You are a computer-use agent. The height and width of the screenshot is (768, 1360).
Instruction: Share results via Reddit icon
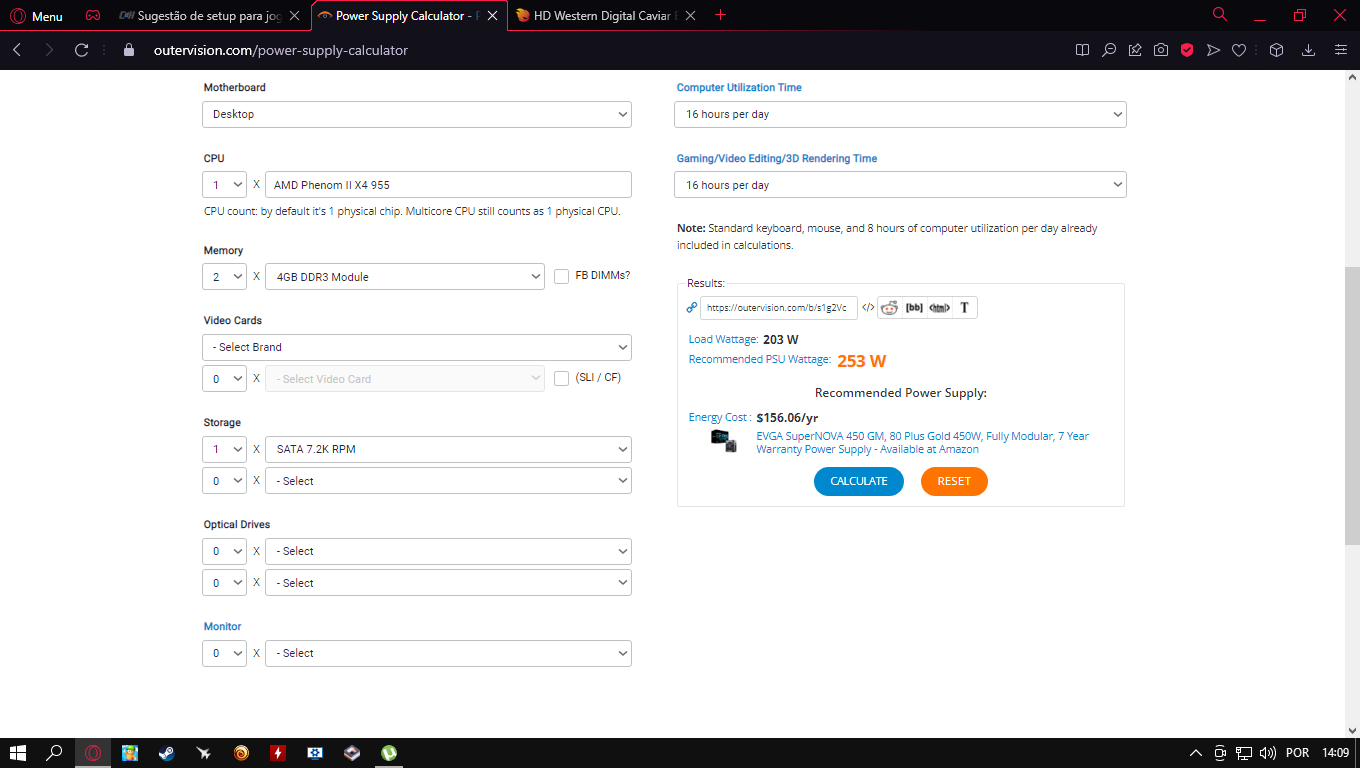click(x=889, y=308)
